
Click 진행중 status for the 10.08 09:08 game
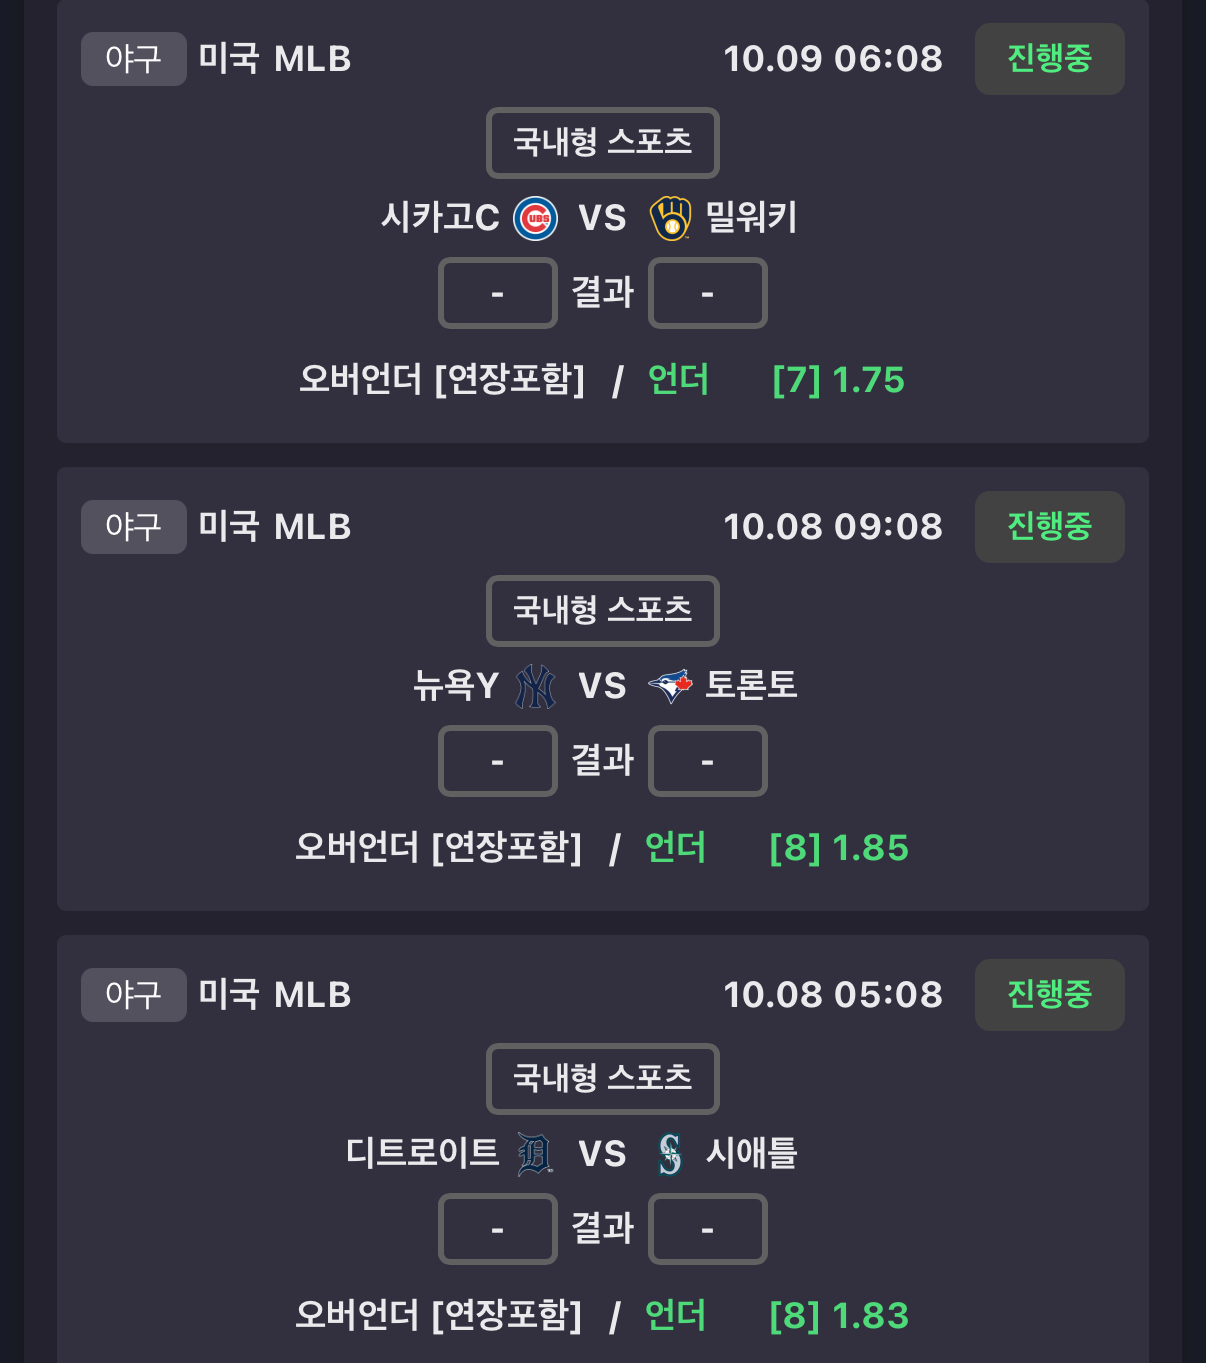tap(1049, 527)
